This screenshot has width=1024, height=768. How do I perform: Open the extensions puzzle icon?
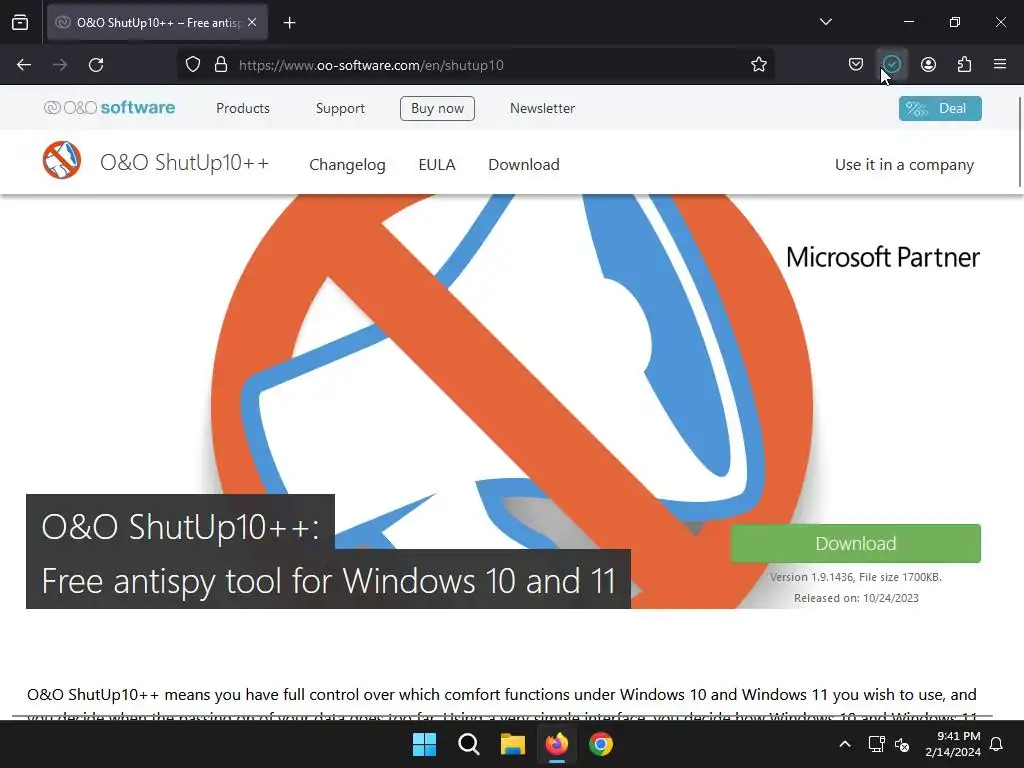point(964,65)
